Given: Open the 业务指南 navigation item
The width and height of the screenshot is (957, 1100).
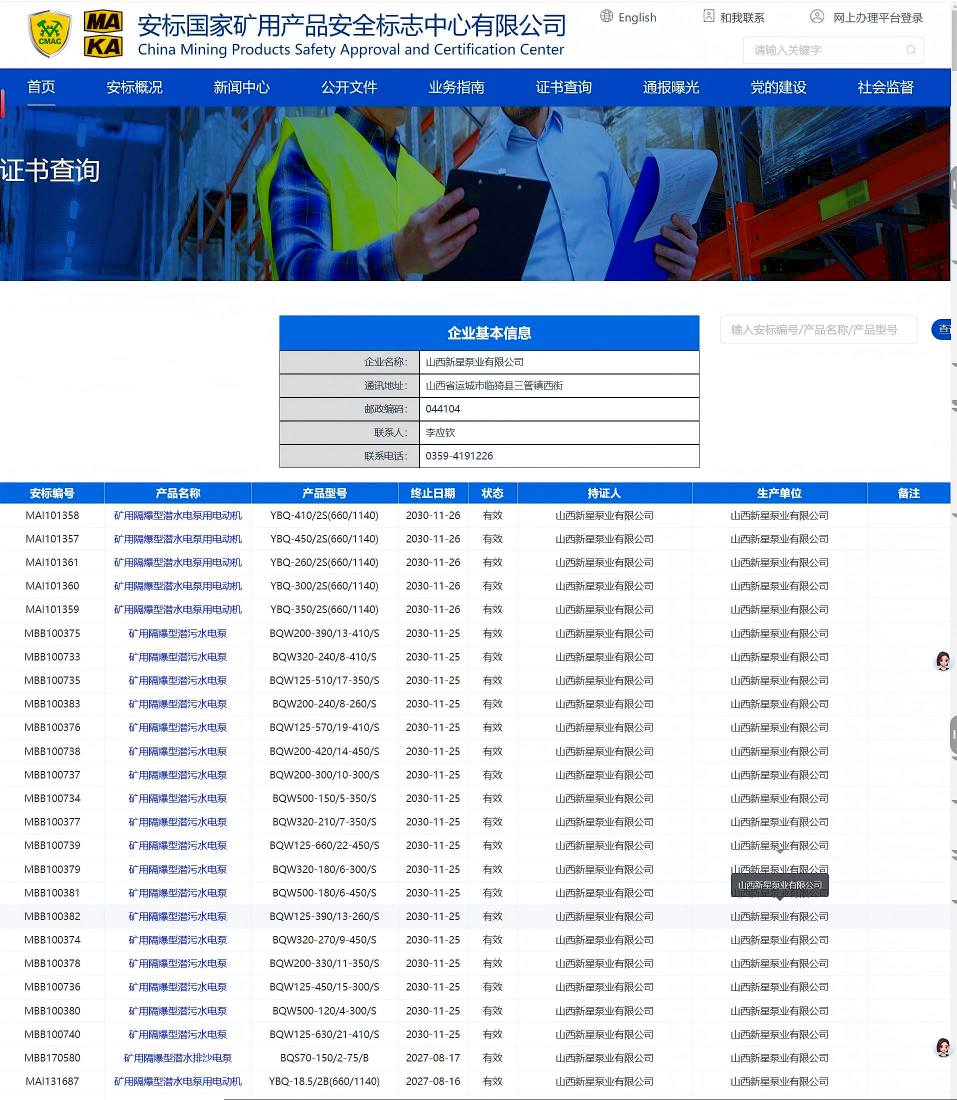Looking at the screenshot, I should (x=456, y=87).
